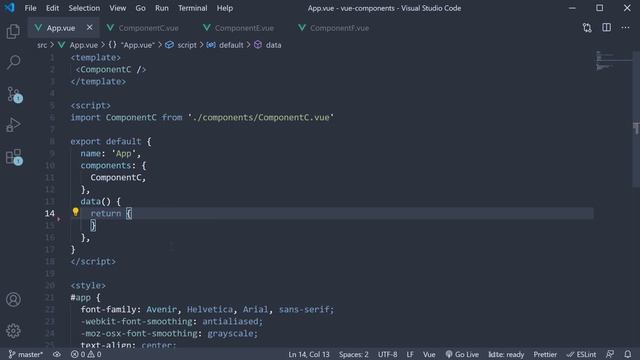This screenshot has height=360, width=640.
Task: Click the 'export default {' line
Action: point(111,142)
